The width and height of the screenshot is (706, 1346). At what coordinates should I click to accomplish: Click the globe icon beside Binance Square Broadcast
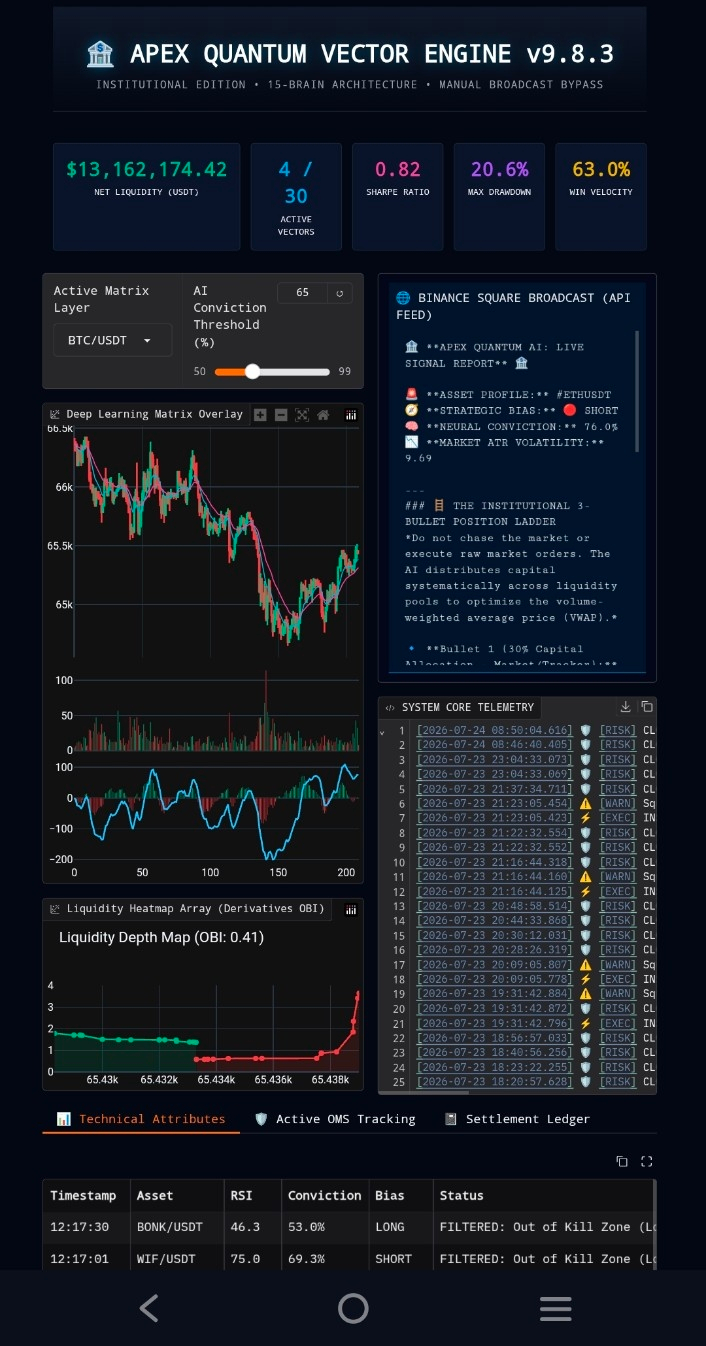pyautogui.click(x=403, y=298)
